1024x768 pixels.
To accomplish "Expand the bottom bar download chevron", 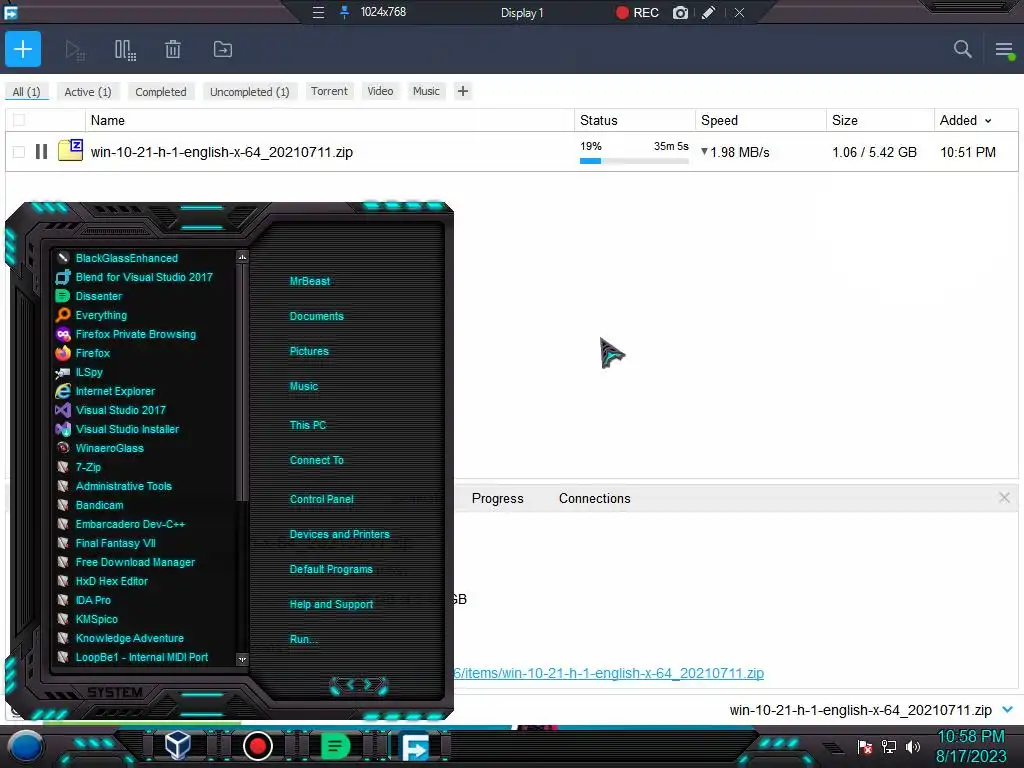I will point(1007,709).
